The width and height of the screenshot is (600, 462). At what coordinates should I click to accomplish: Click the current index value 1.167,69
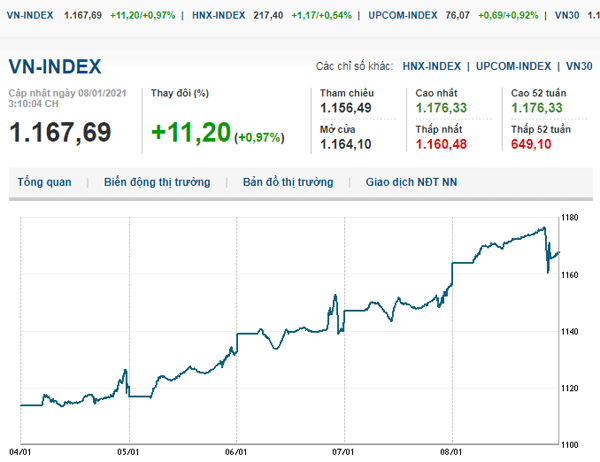point(60,132)
